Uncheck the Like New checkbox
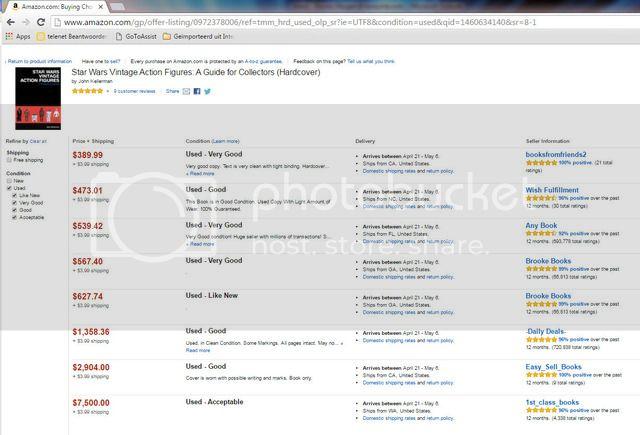 coord(14,195)
